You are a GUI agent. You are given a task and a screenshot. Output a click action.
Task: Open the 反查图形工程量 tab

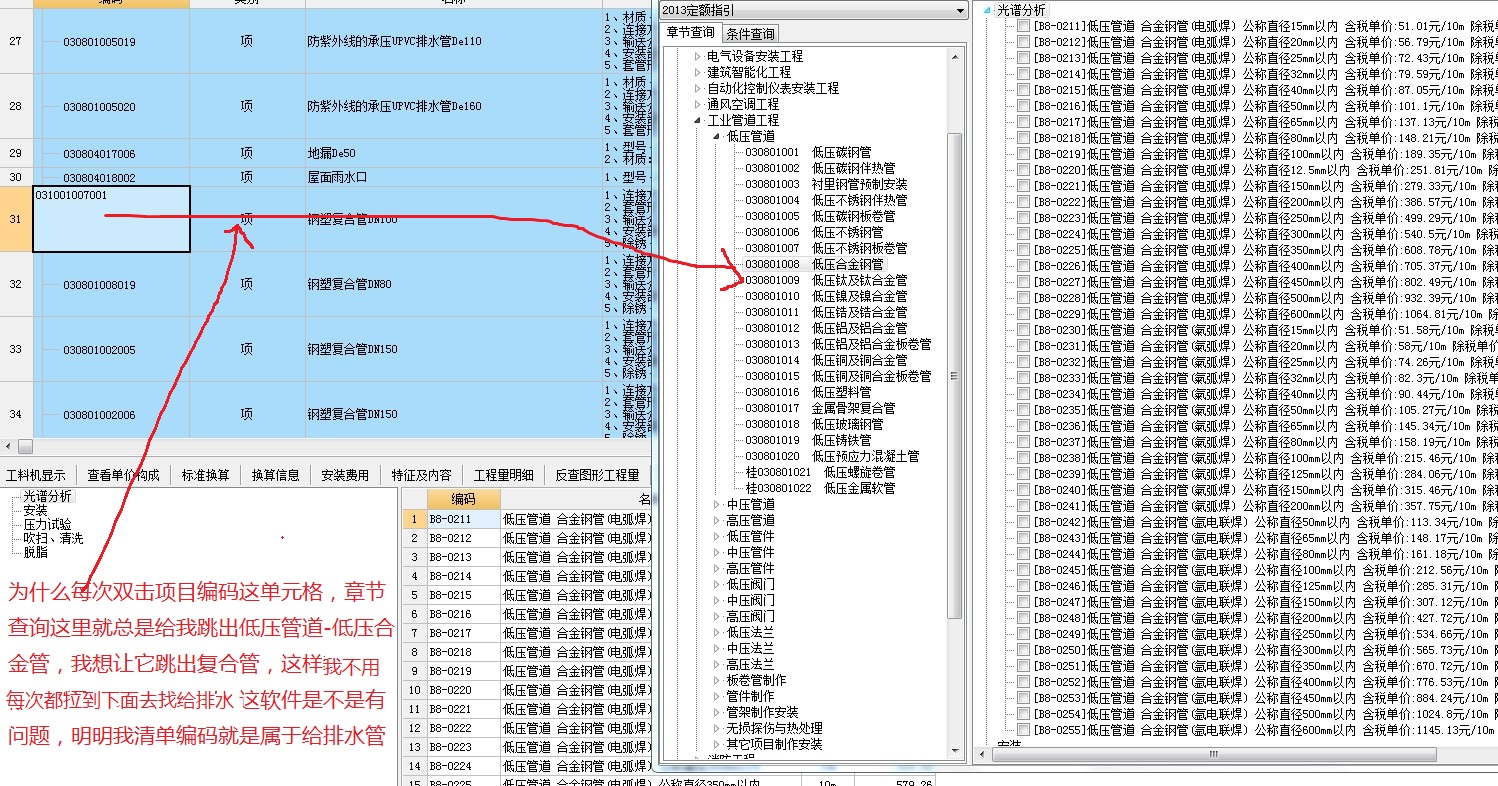pos(597,475)
